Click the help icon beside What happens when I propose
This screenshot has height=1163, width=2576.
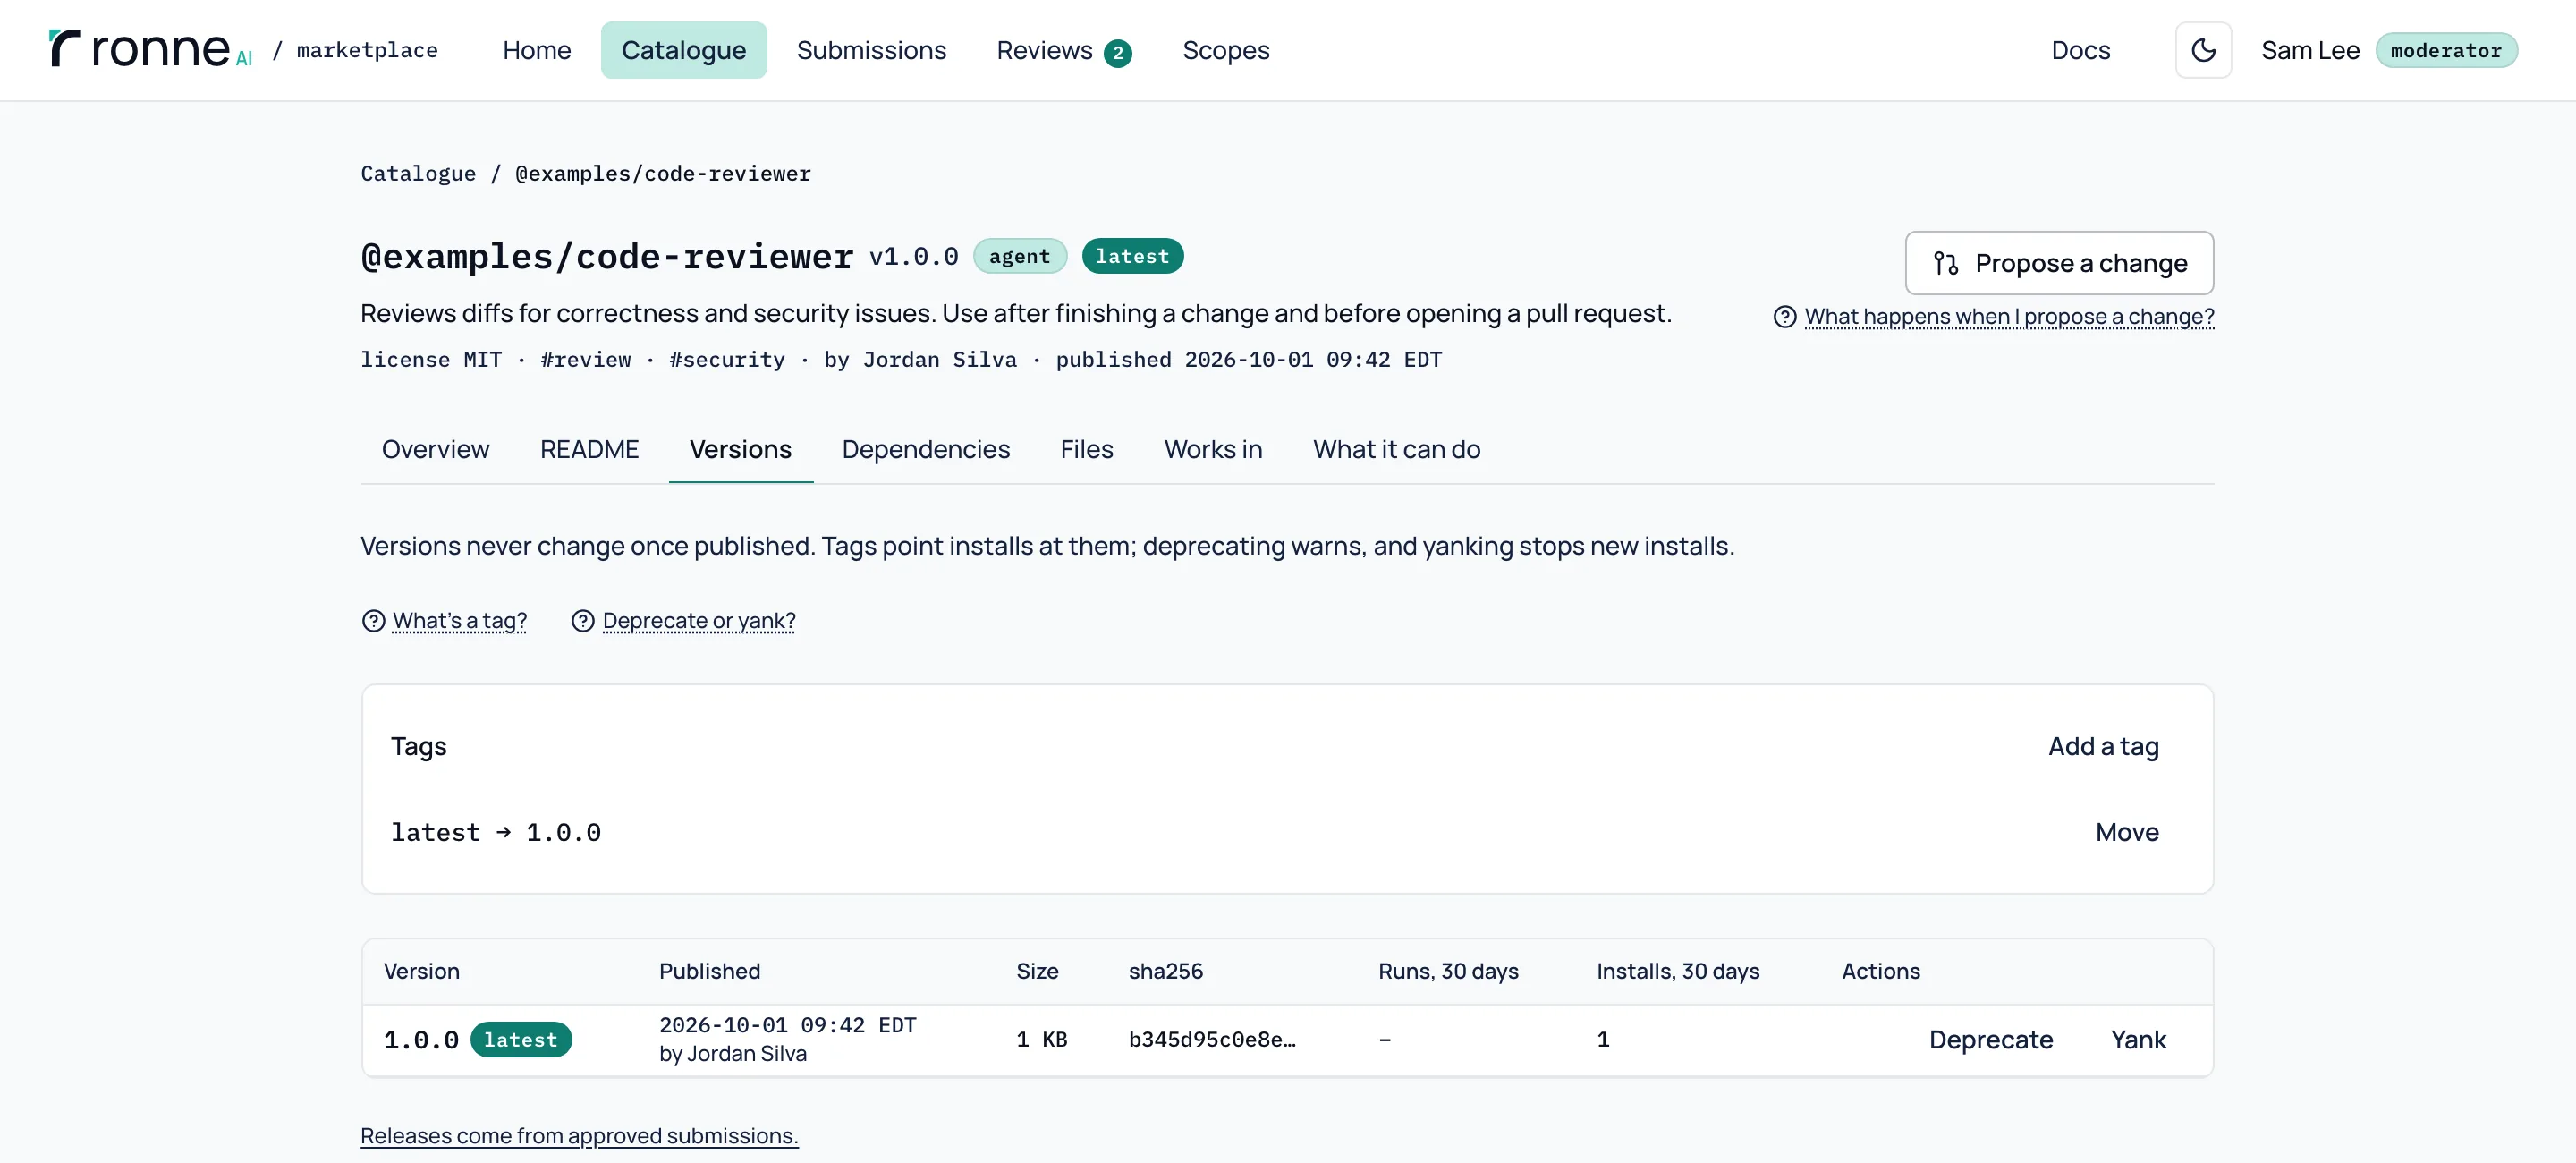coord(1785,317)
